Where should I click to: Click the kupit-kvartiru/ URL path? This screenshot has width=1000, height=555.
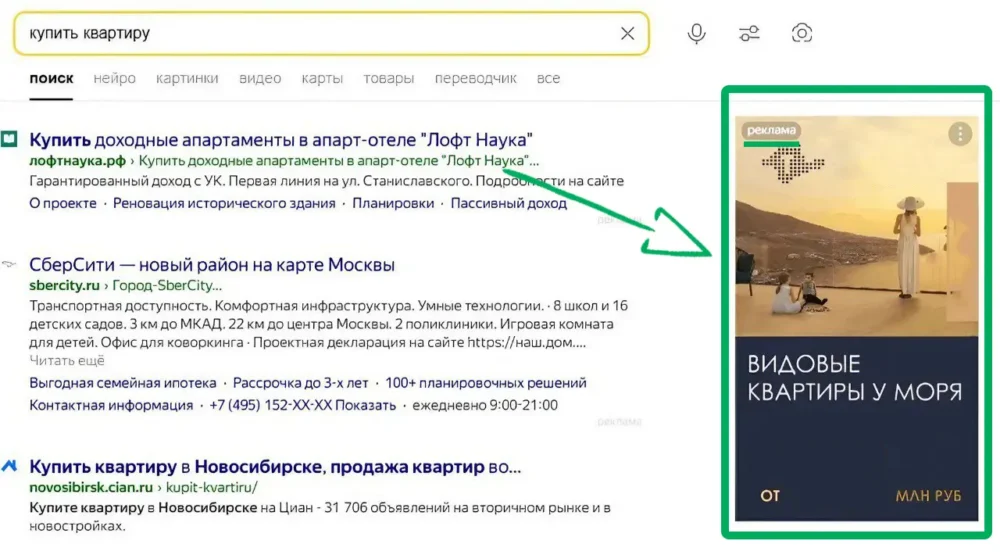click(212, 487)
